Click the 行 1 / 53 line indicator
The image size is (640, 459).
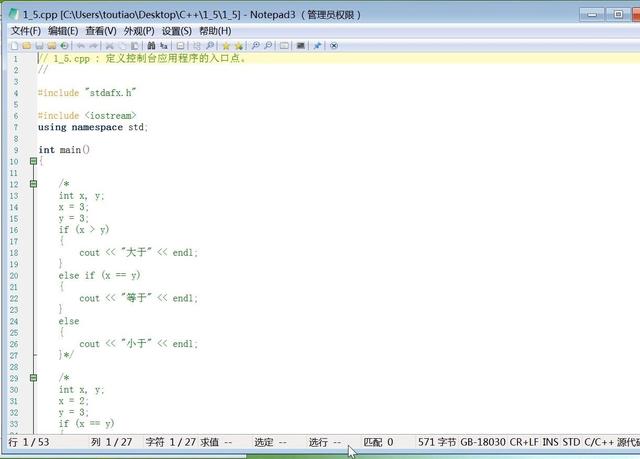(x=30, y=441)
